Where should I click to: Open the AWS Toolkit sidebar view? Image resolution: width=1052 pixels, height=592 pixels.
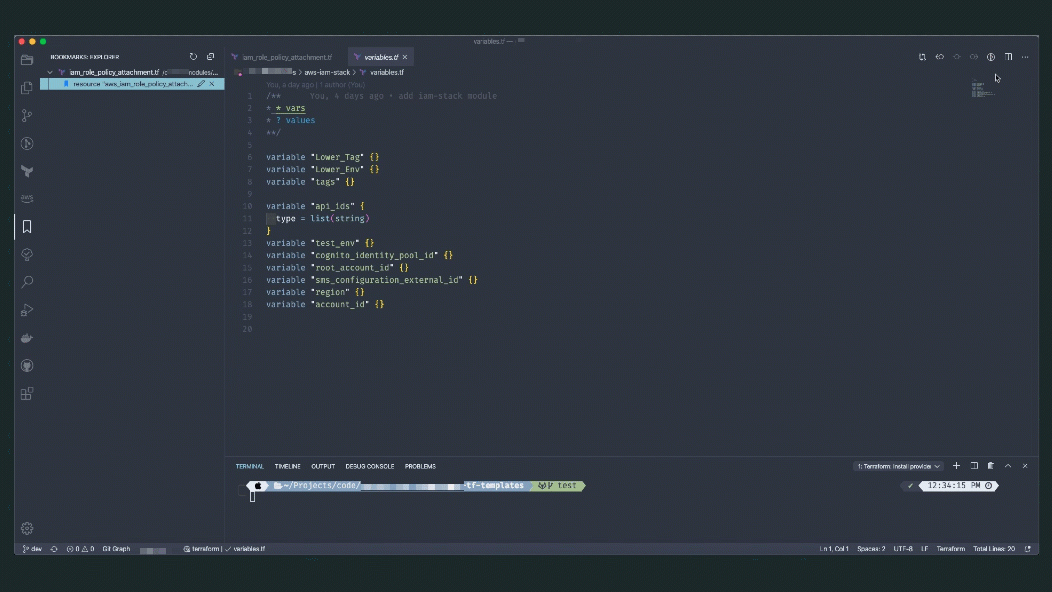[27, 199]
